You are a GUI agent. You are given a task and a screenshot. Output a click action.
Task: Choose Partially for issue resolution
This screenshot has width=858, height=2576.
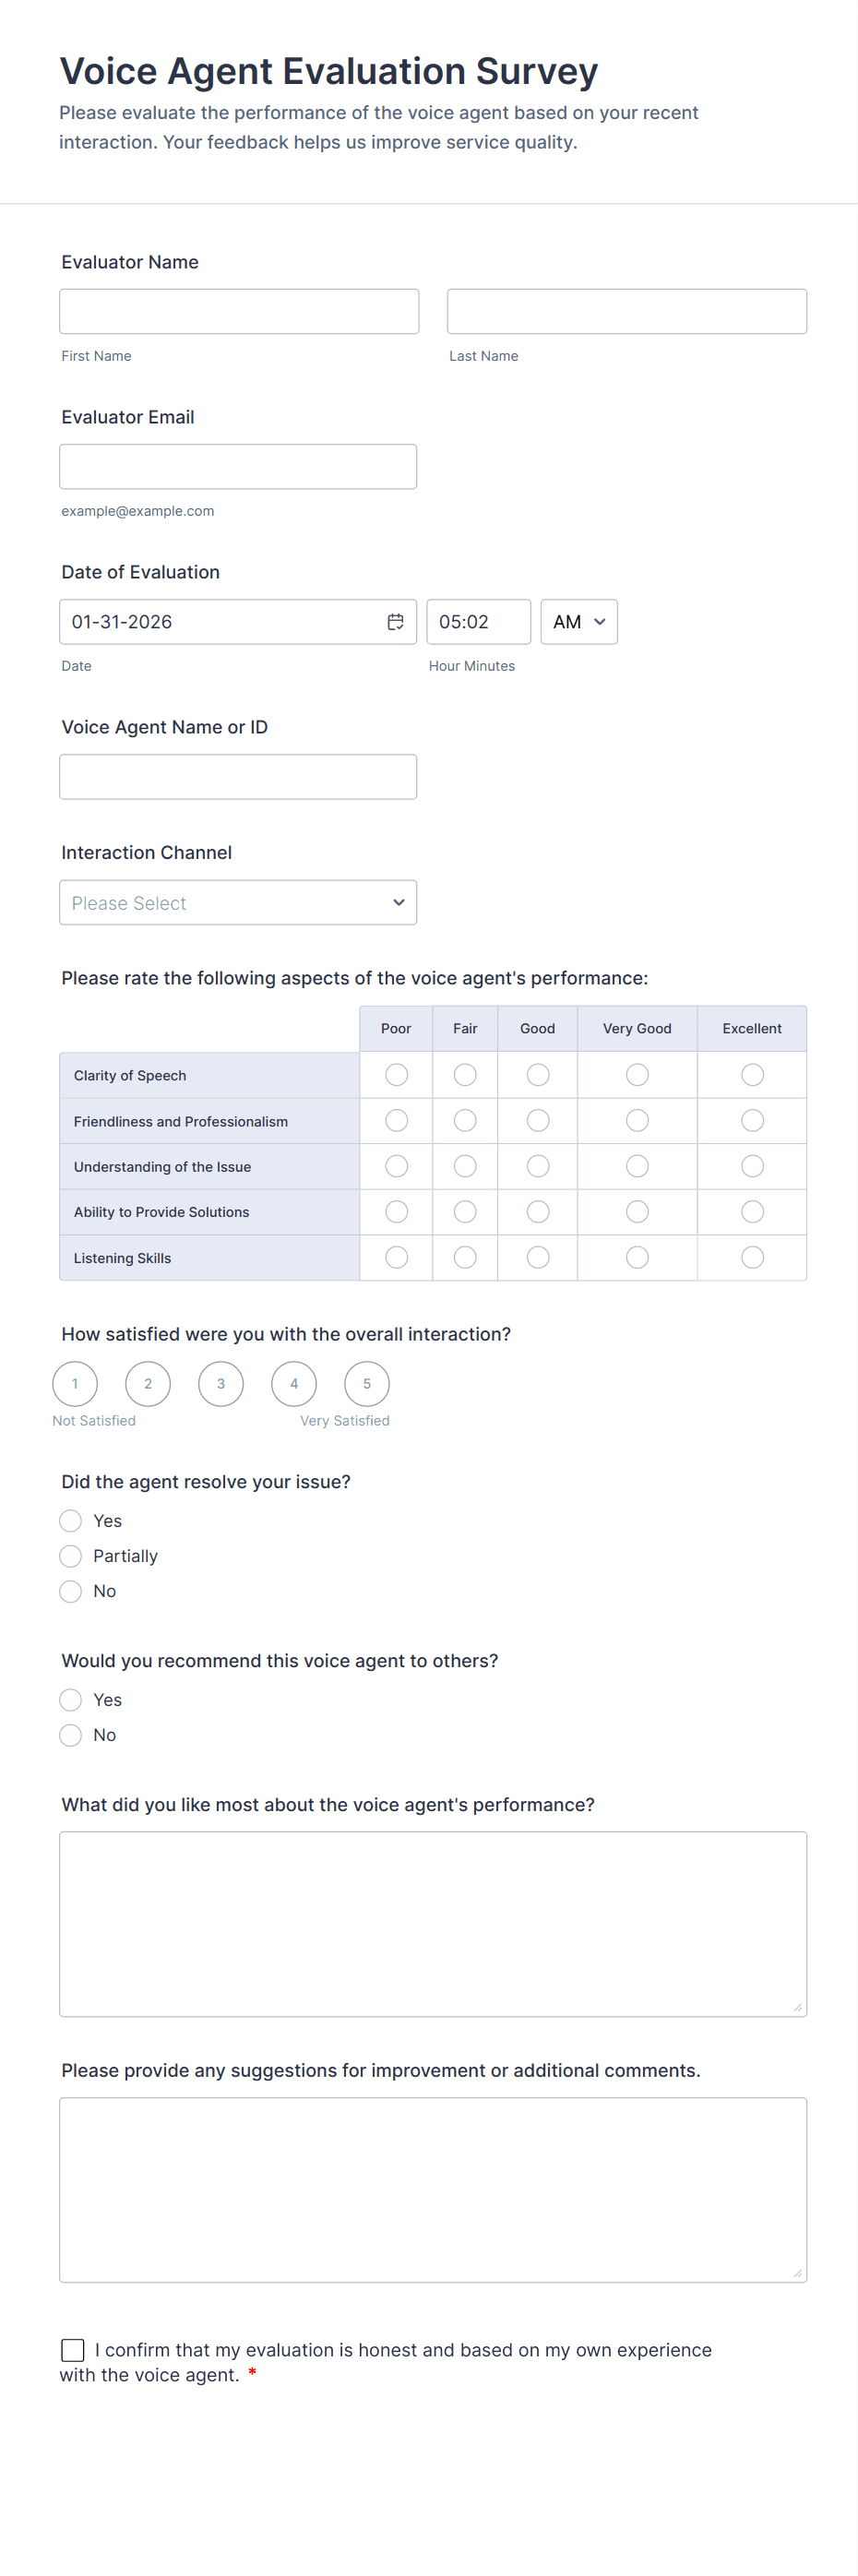point(70,1556)
